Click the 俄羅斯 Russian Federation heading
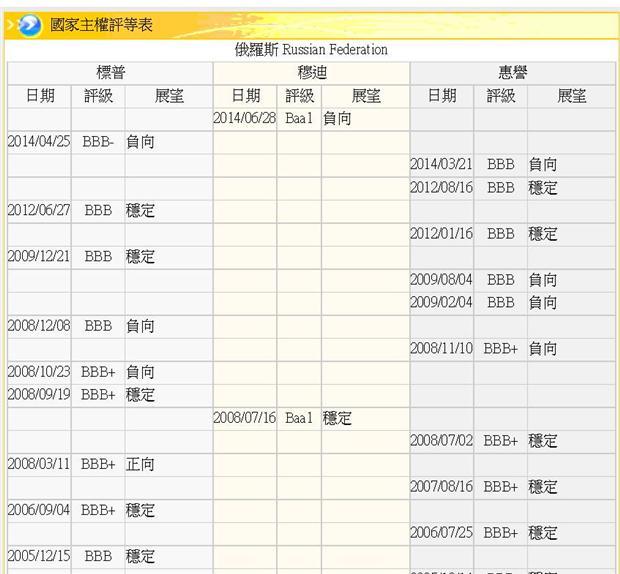The width and height of the screenshot is (620, 574). pos(311,50)
